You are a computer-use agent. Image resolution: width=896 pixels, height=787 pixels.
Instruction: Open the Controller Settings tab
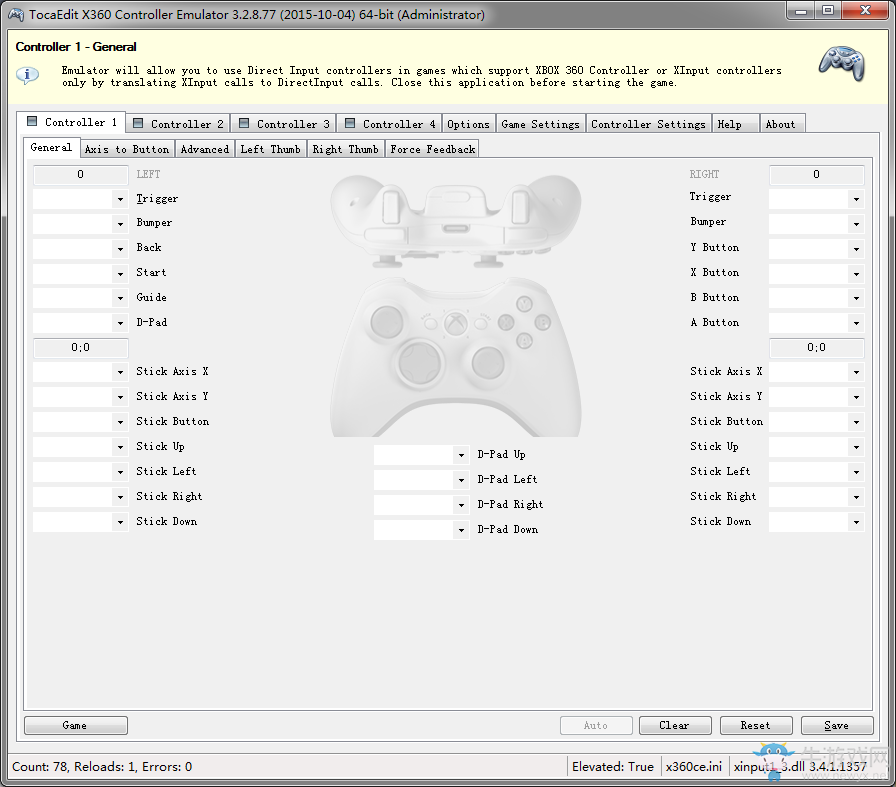point(649,123)
